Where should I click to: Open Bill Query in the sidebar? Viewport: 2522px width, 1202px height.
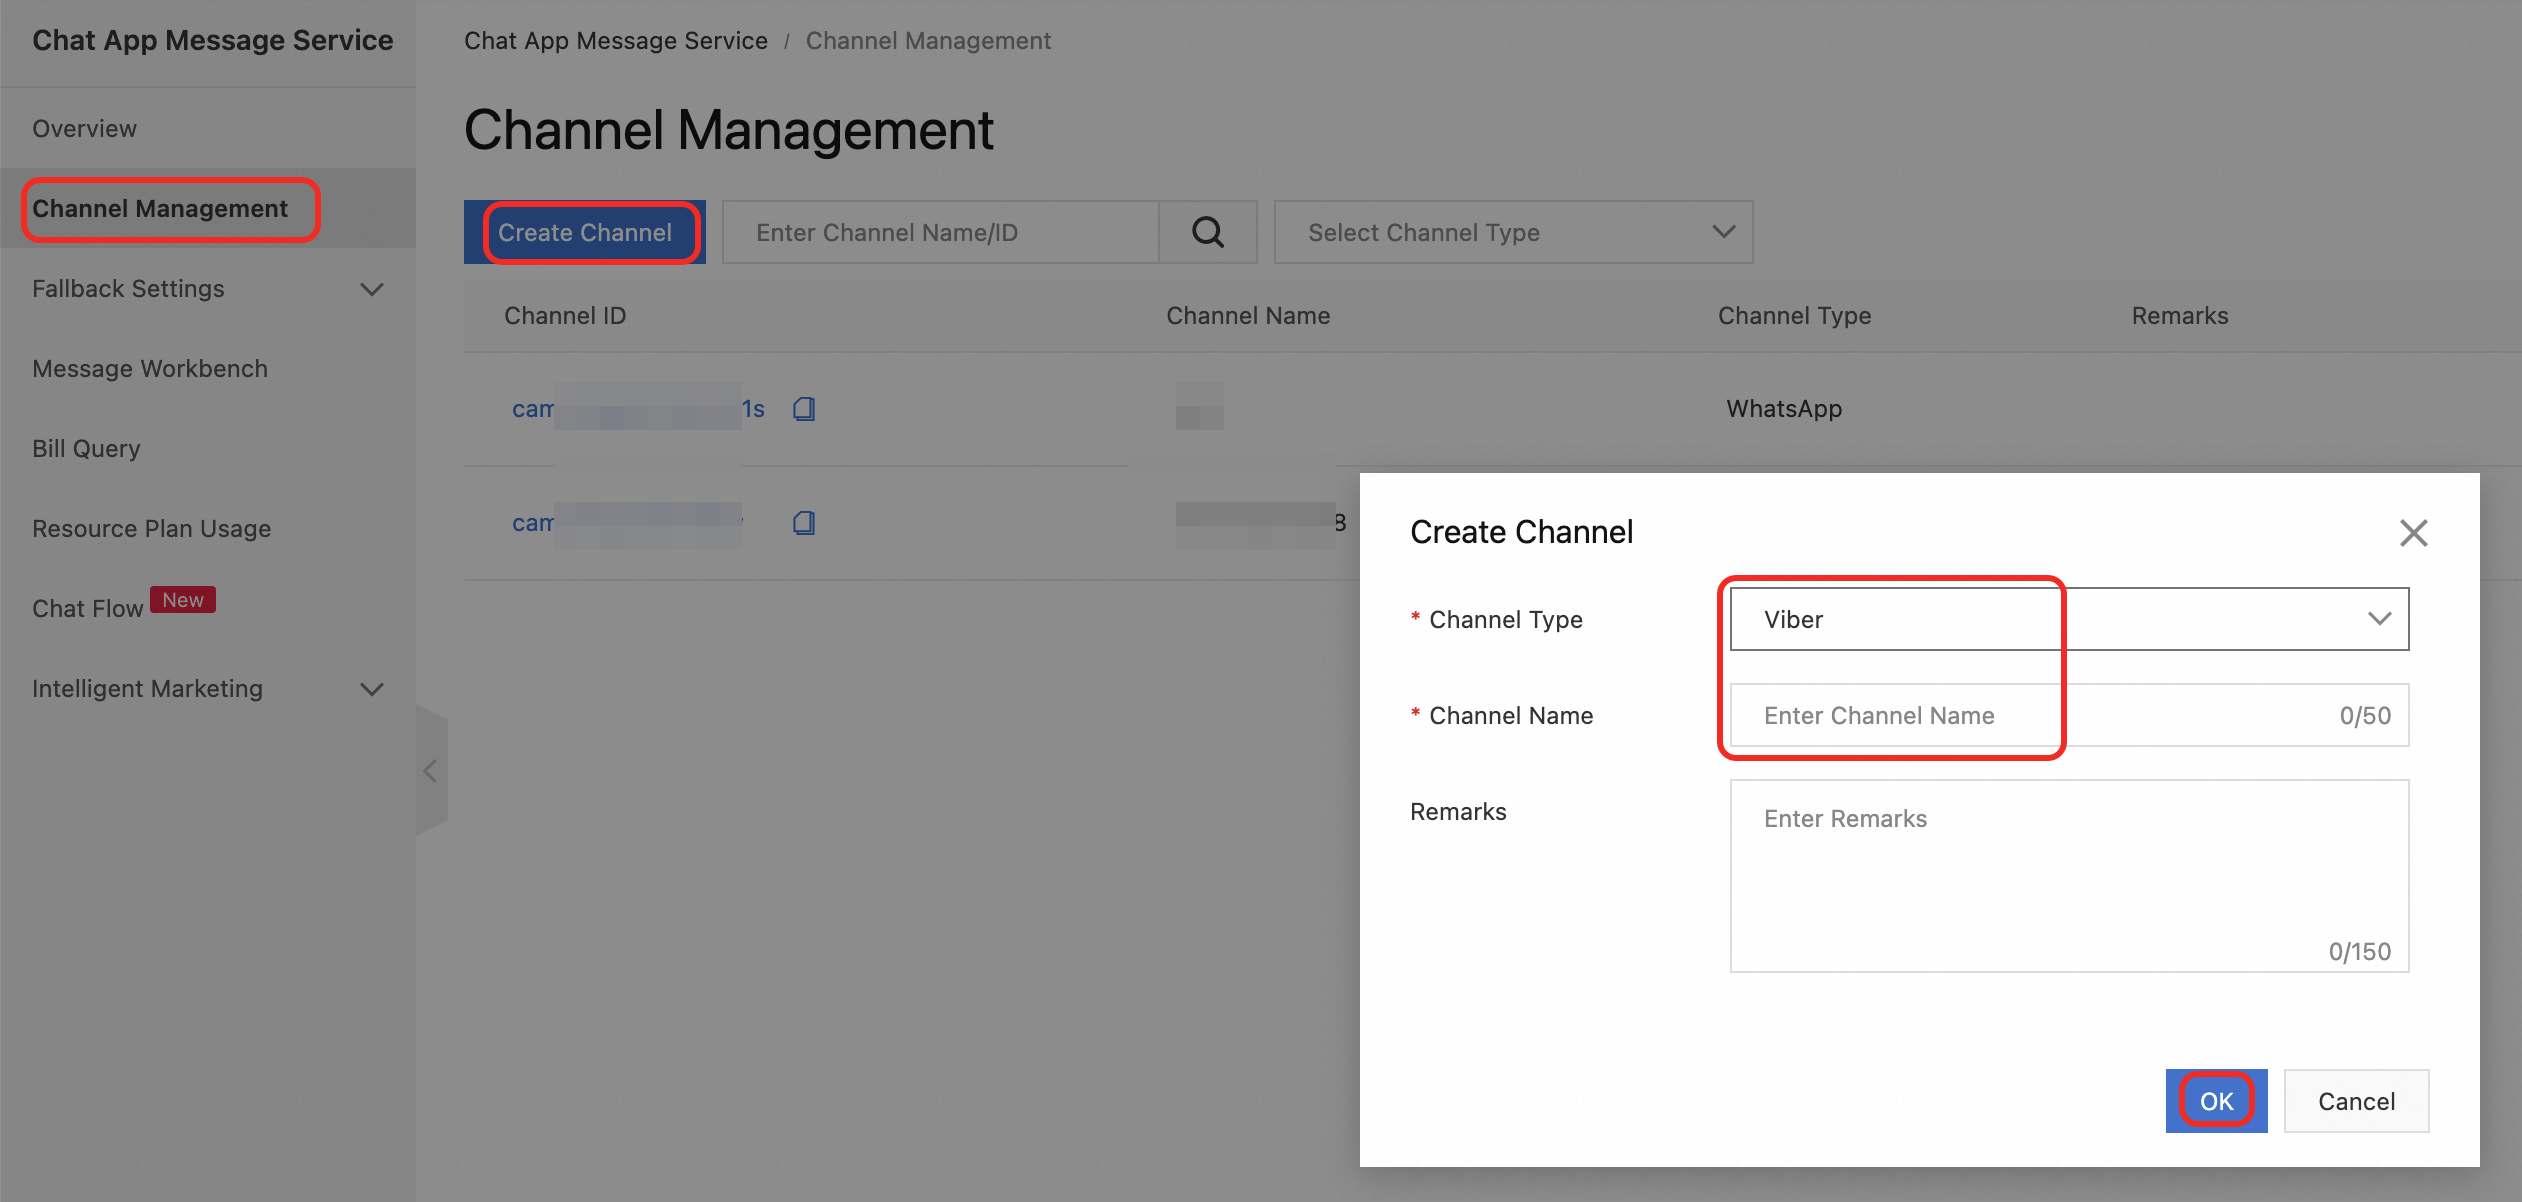(86, 449)
